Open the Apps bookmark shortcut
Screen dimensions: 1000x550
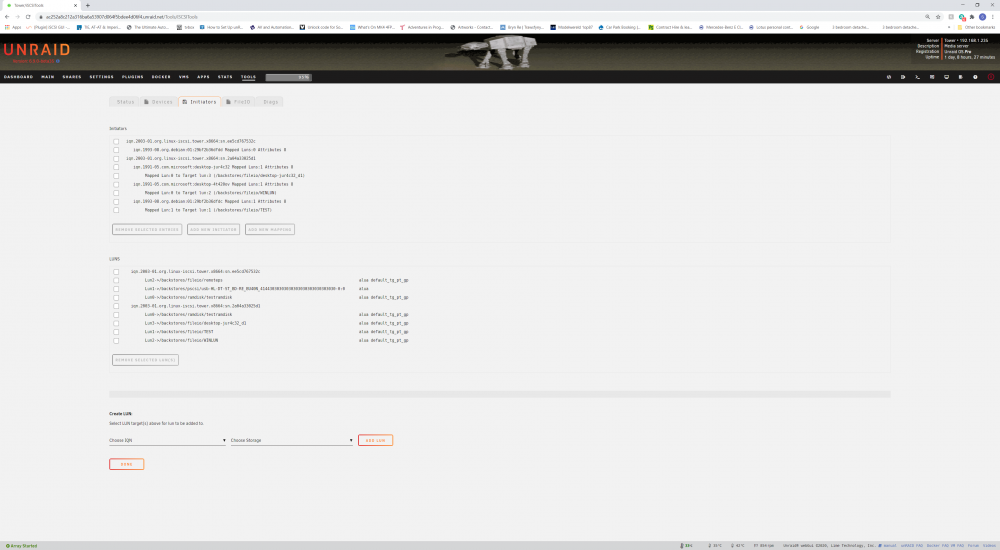point(13,27)
